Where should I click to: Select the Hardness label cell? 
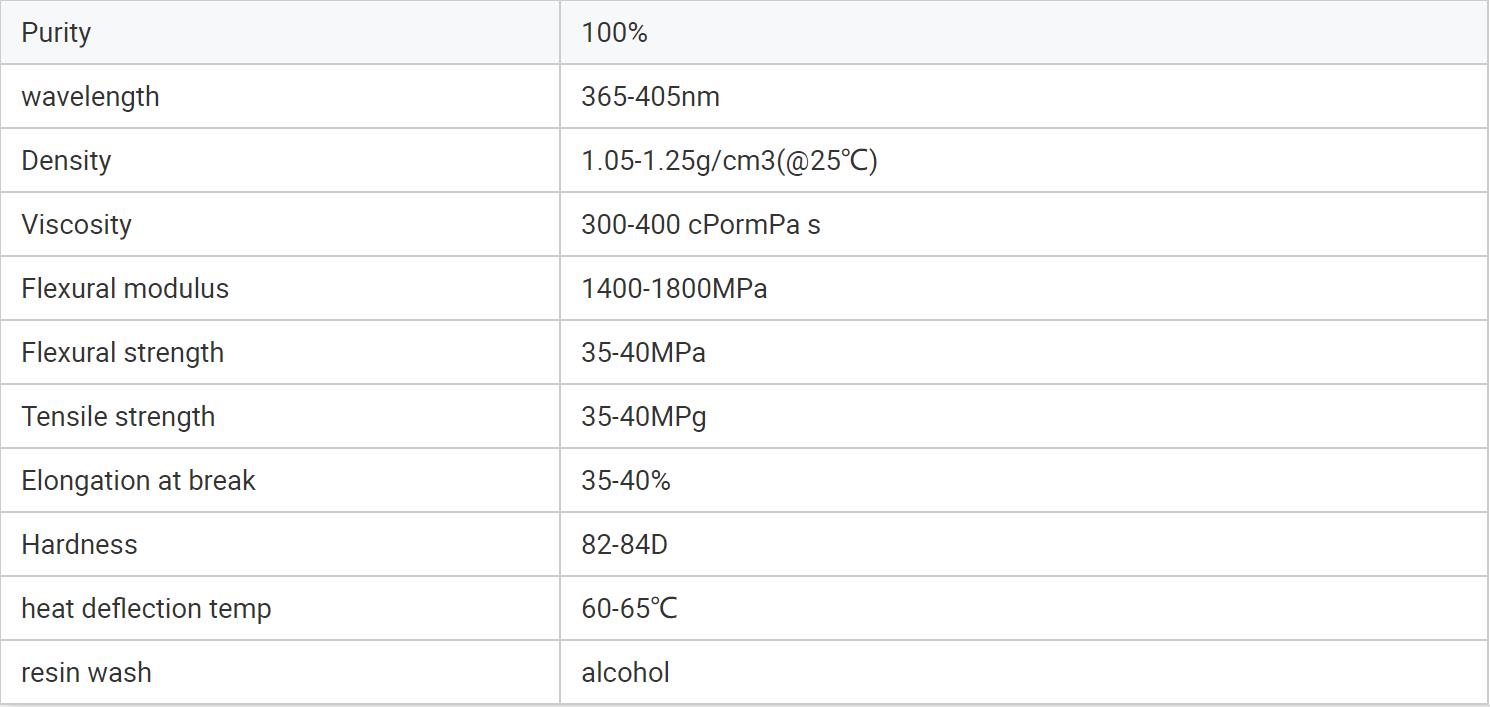point(79,545)
